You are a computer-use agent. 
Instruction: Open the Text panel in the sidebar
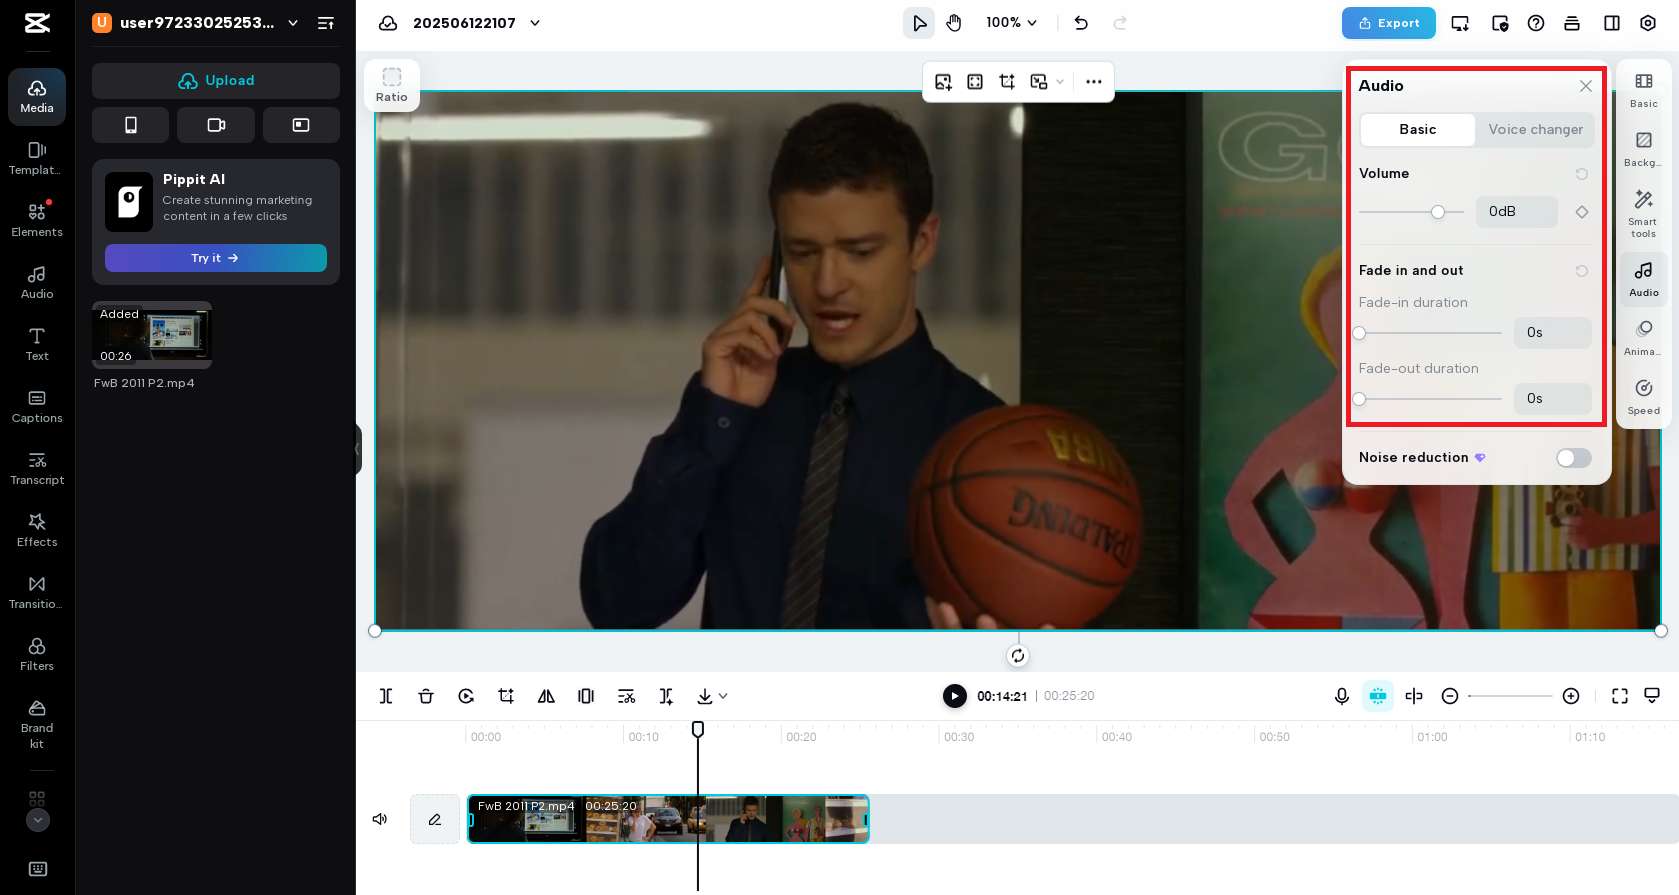point(37,344)
